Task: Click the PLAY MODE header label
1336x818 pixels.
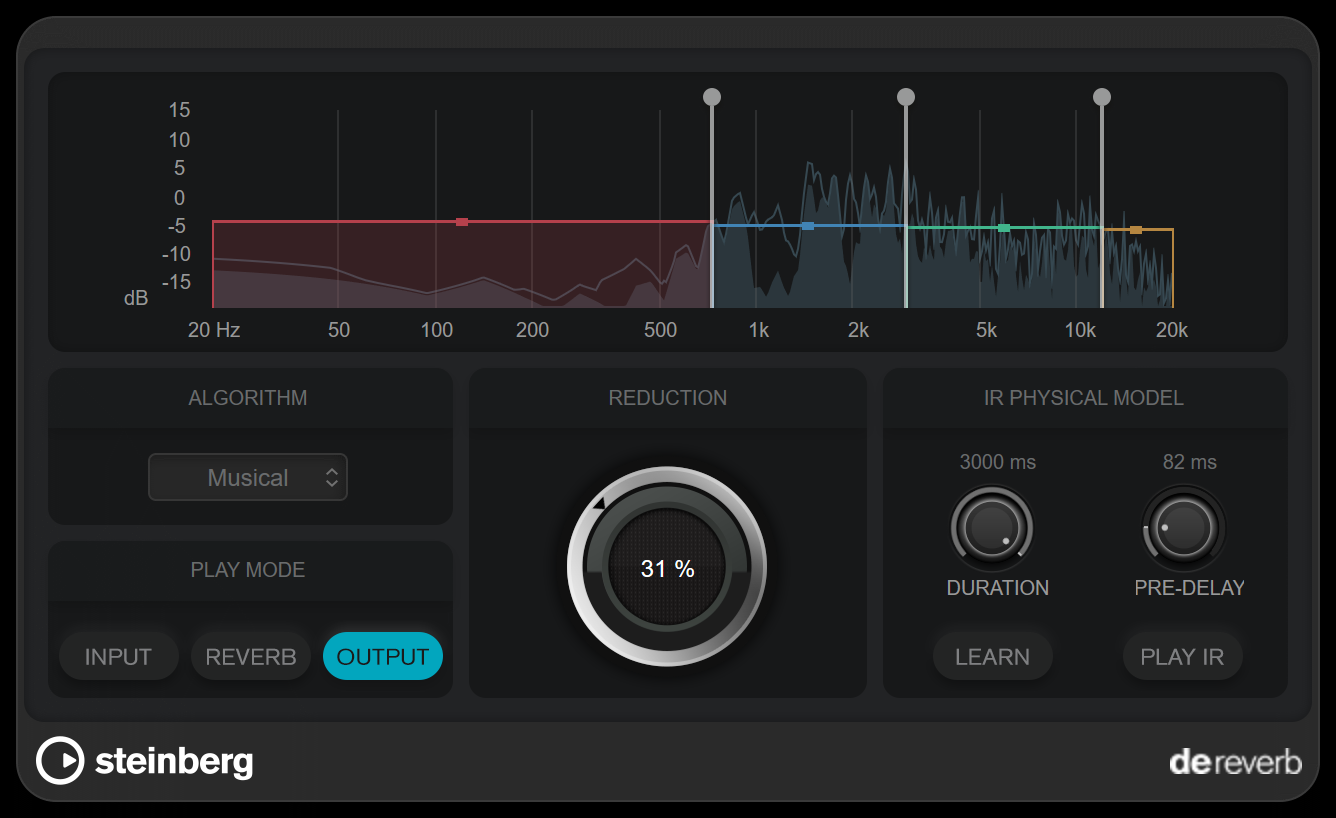Action: [248, 570]
